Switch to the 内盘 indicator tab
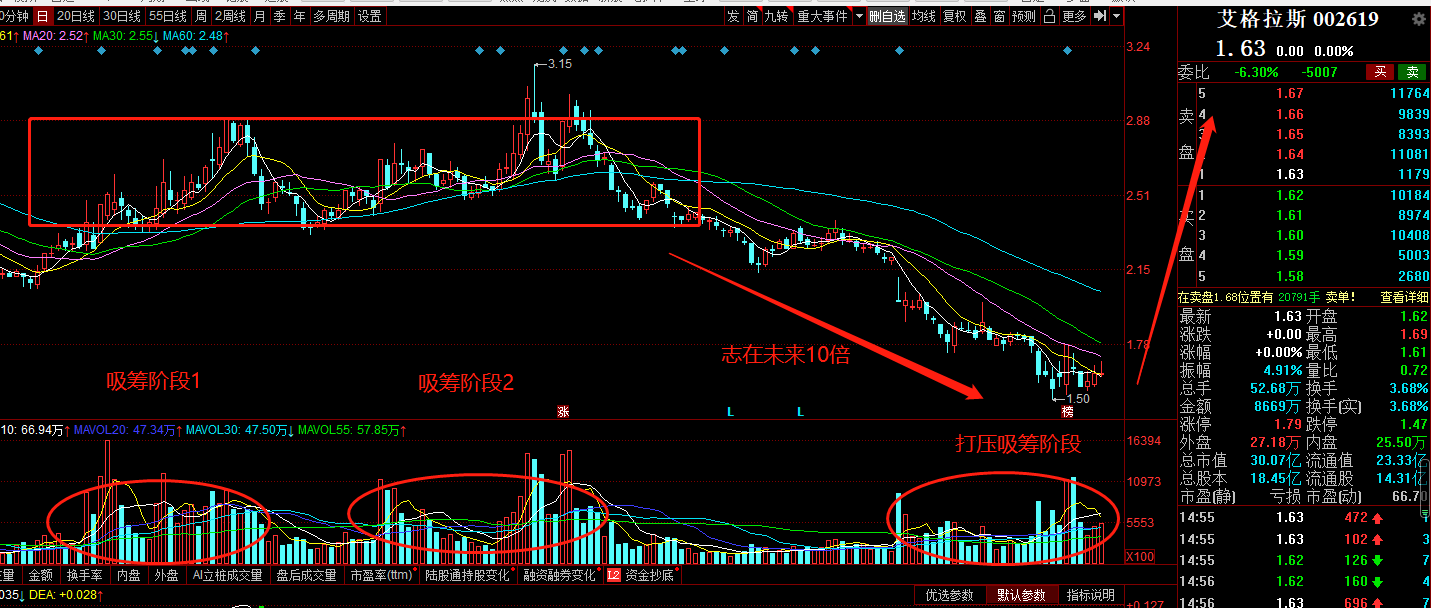Viewport: 1431px width, 608px height. click(129, 575)
